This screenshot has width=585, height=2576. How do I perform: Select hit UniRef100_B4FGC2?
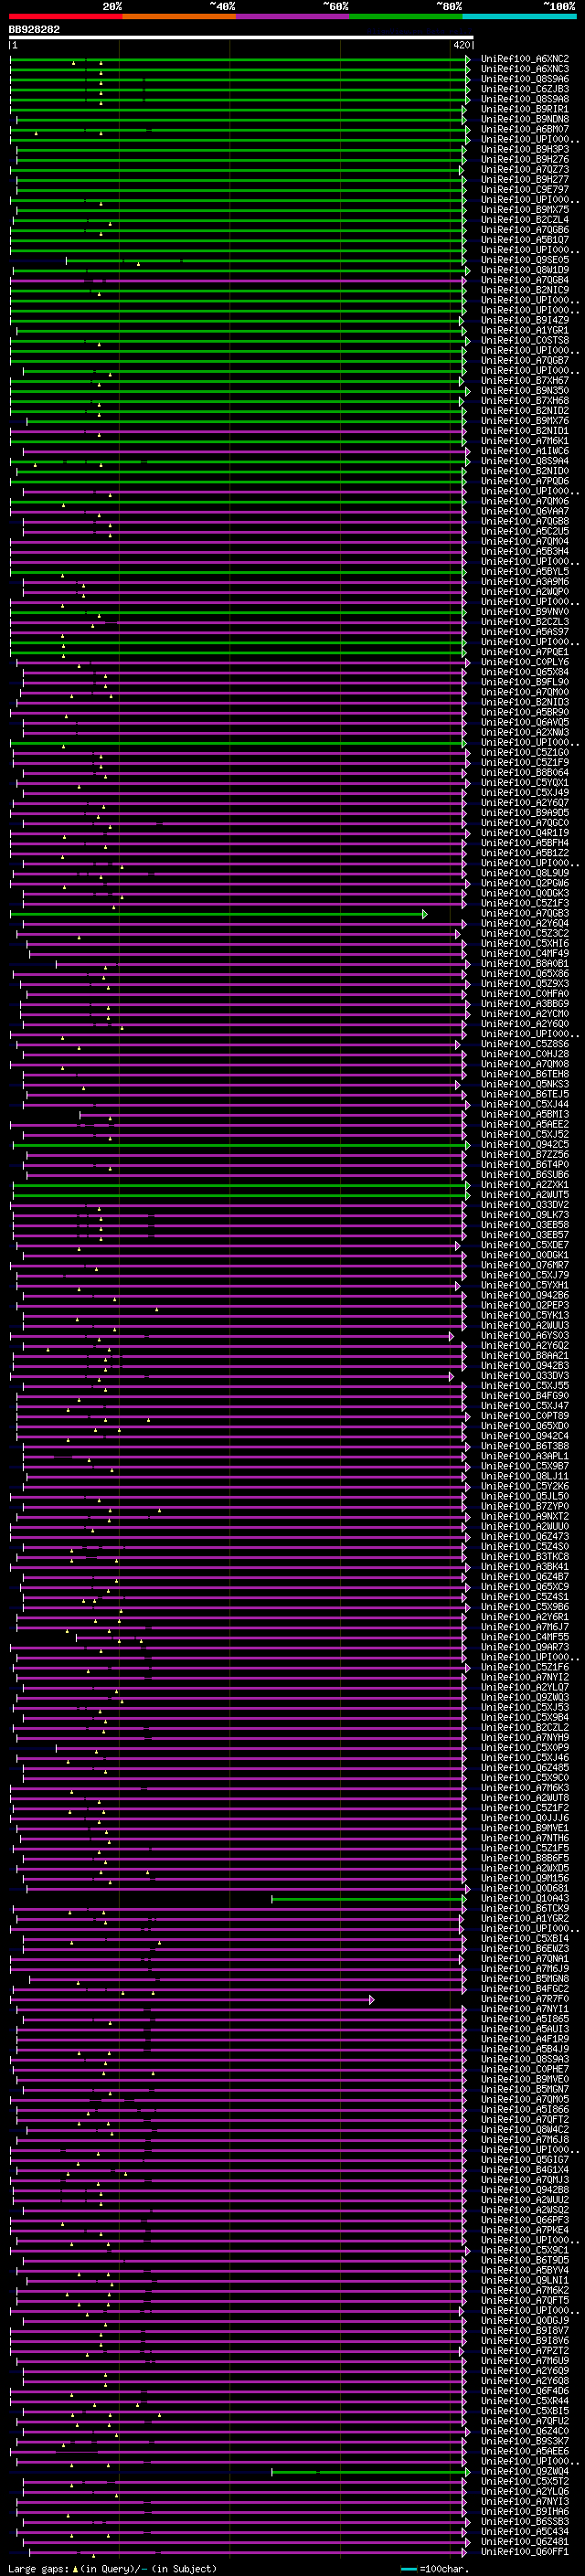tap(525, 1989)
